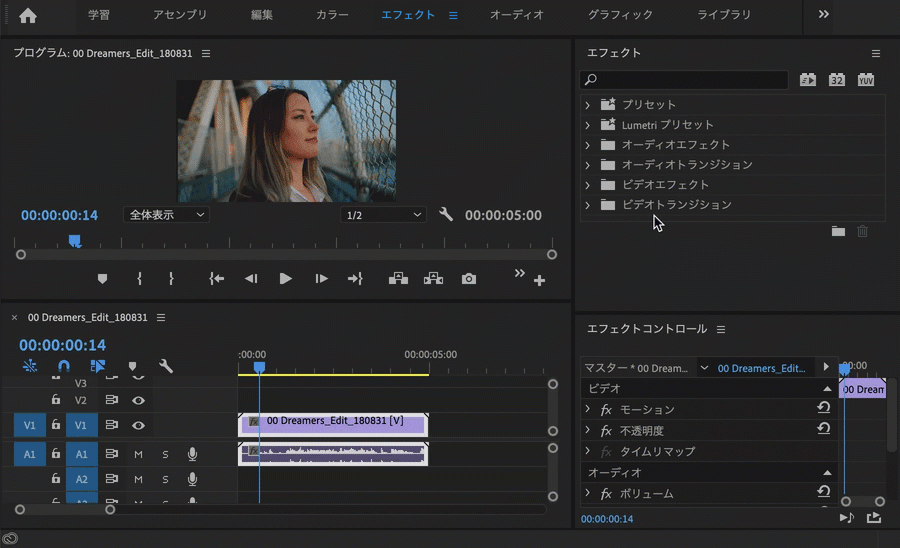Toggle nest sequence insert mode
Image resolution: width=900 pixels, height=548 pixels.
click(x=30, y=366)
